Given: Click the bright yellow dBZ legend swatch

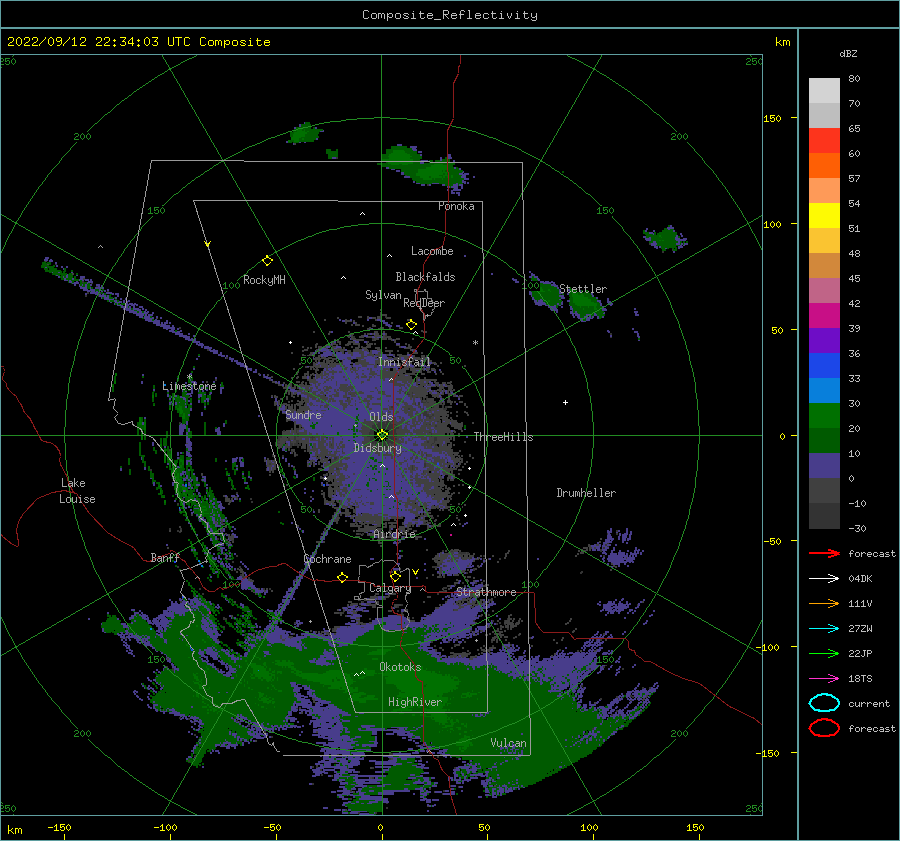Looking at the screenshot, I should (x=824, y=215).
